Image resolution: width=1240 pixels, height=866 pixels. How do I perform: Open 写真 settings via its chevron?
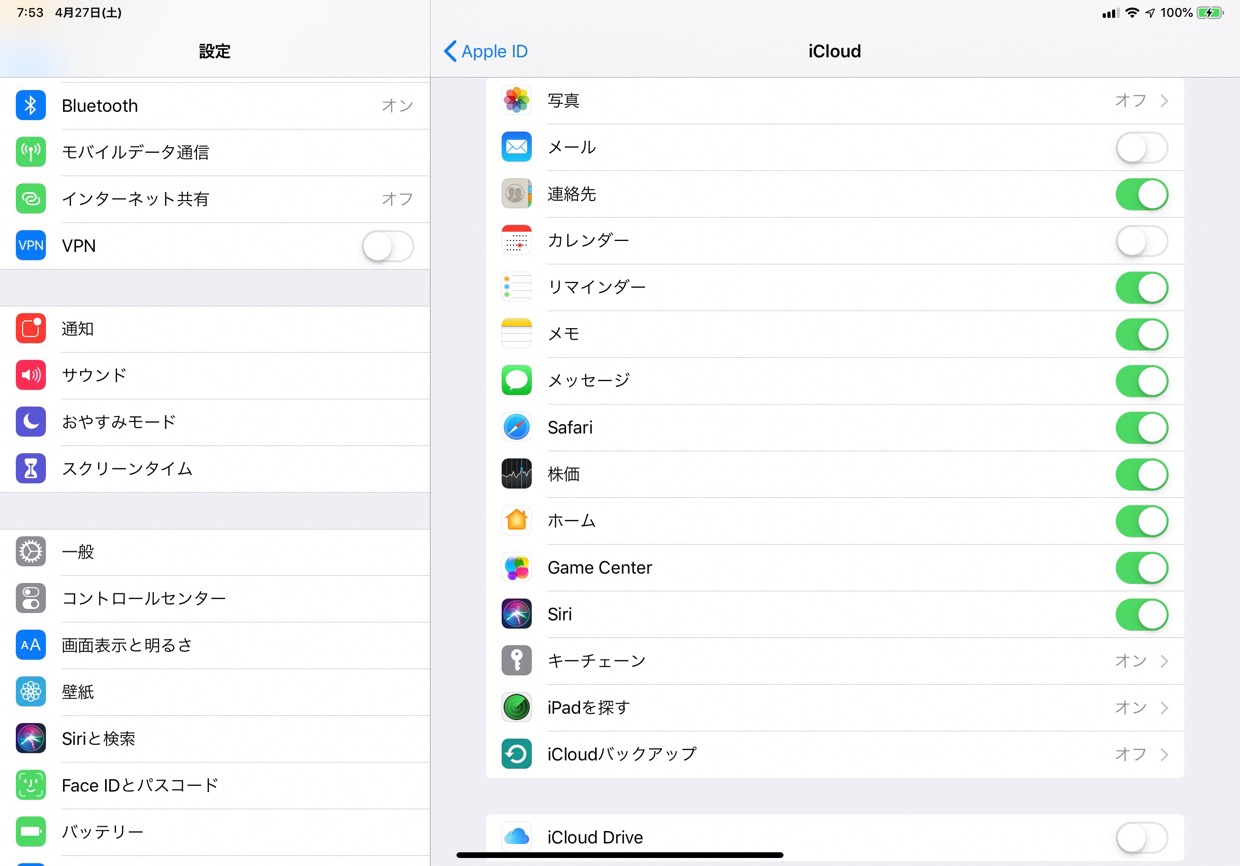1164,100
